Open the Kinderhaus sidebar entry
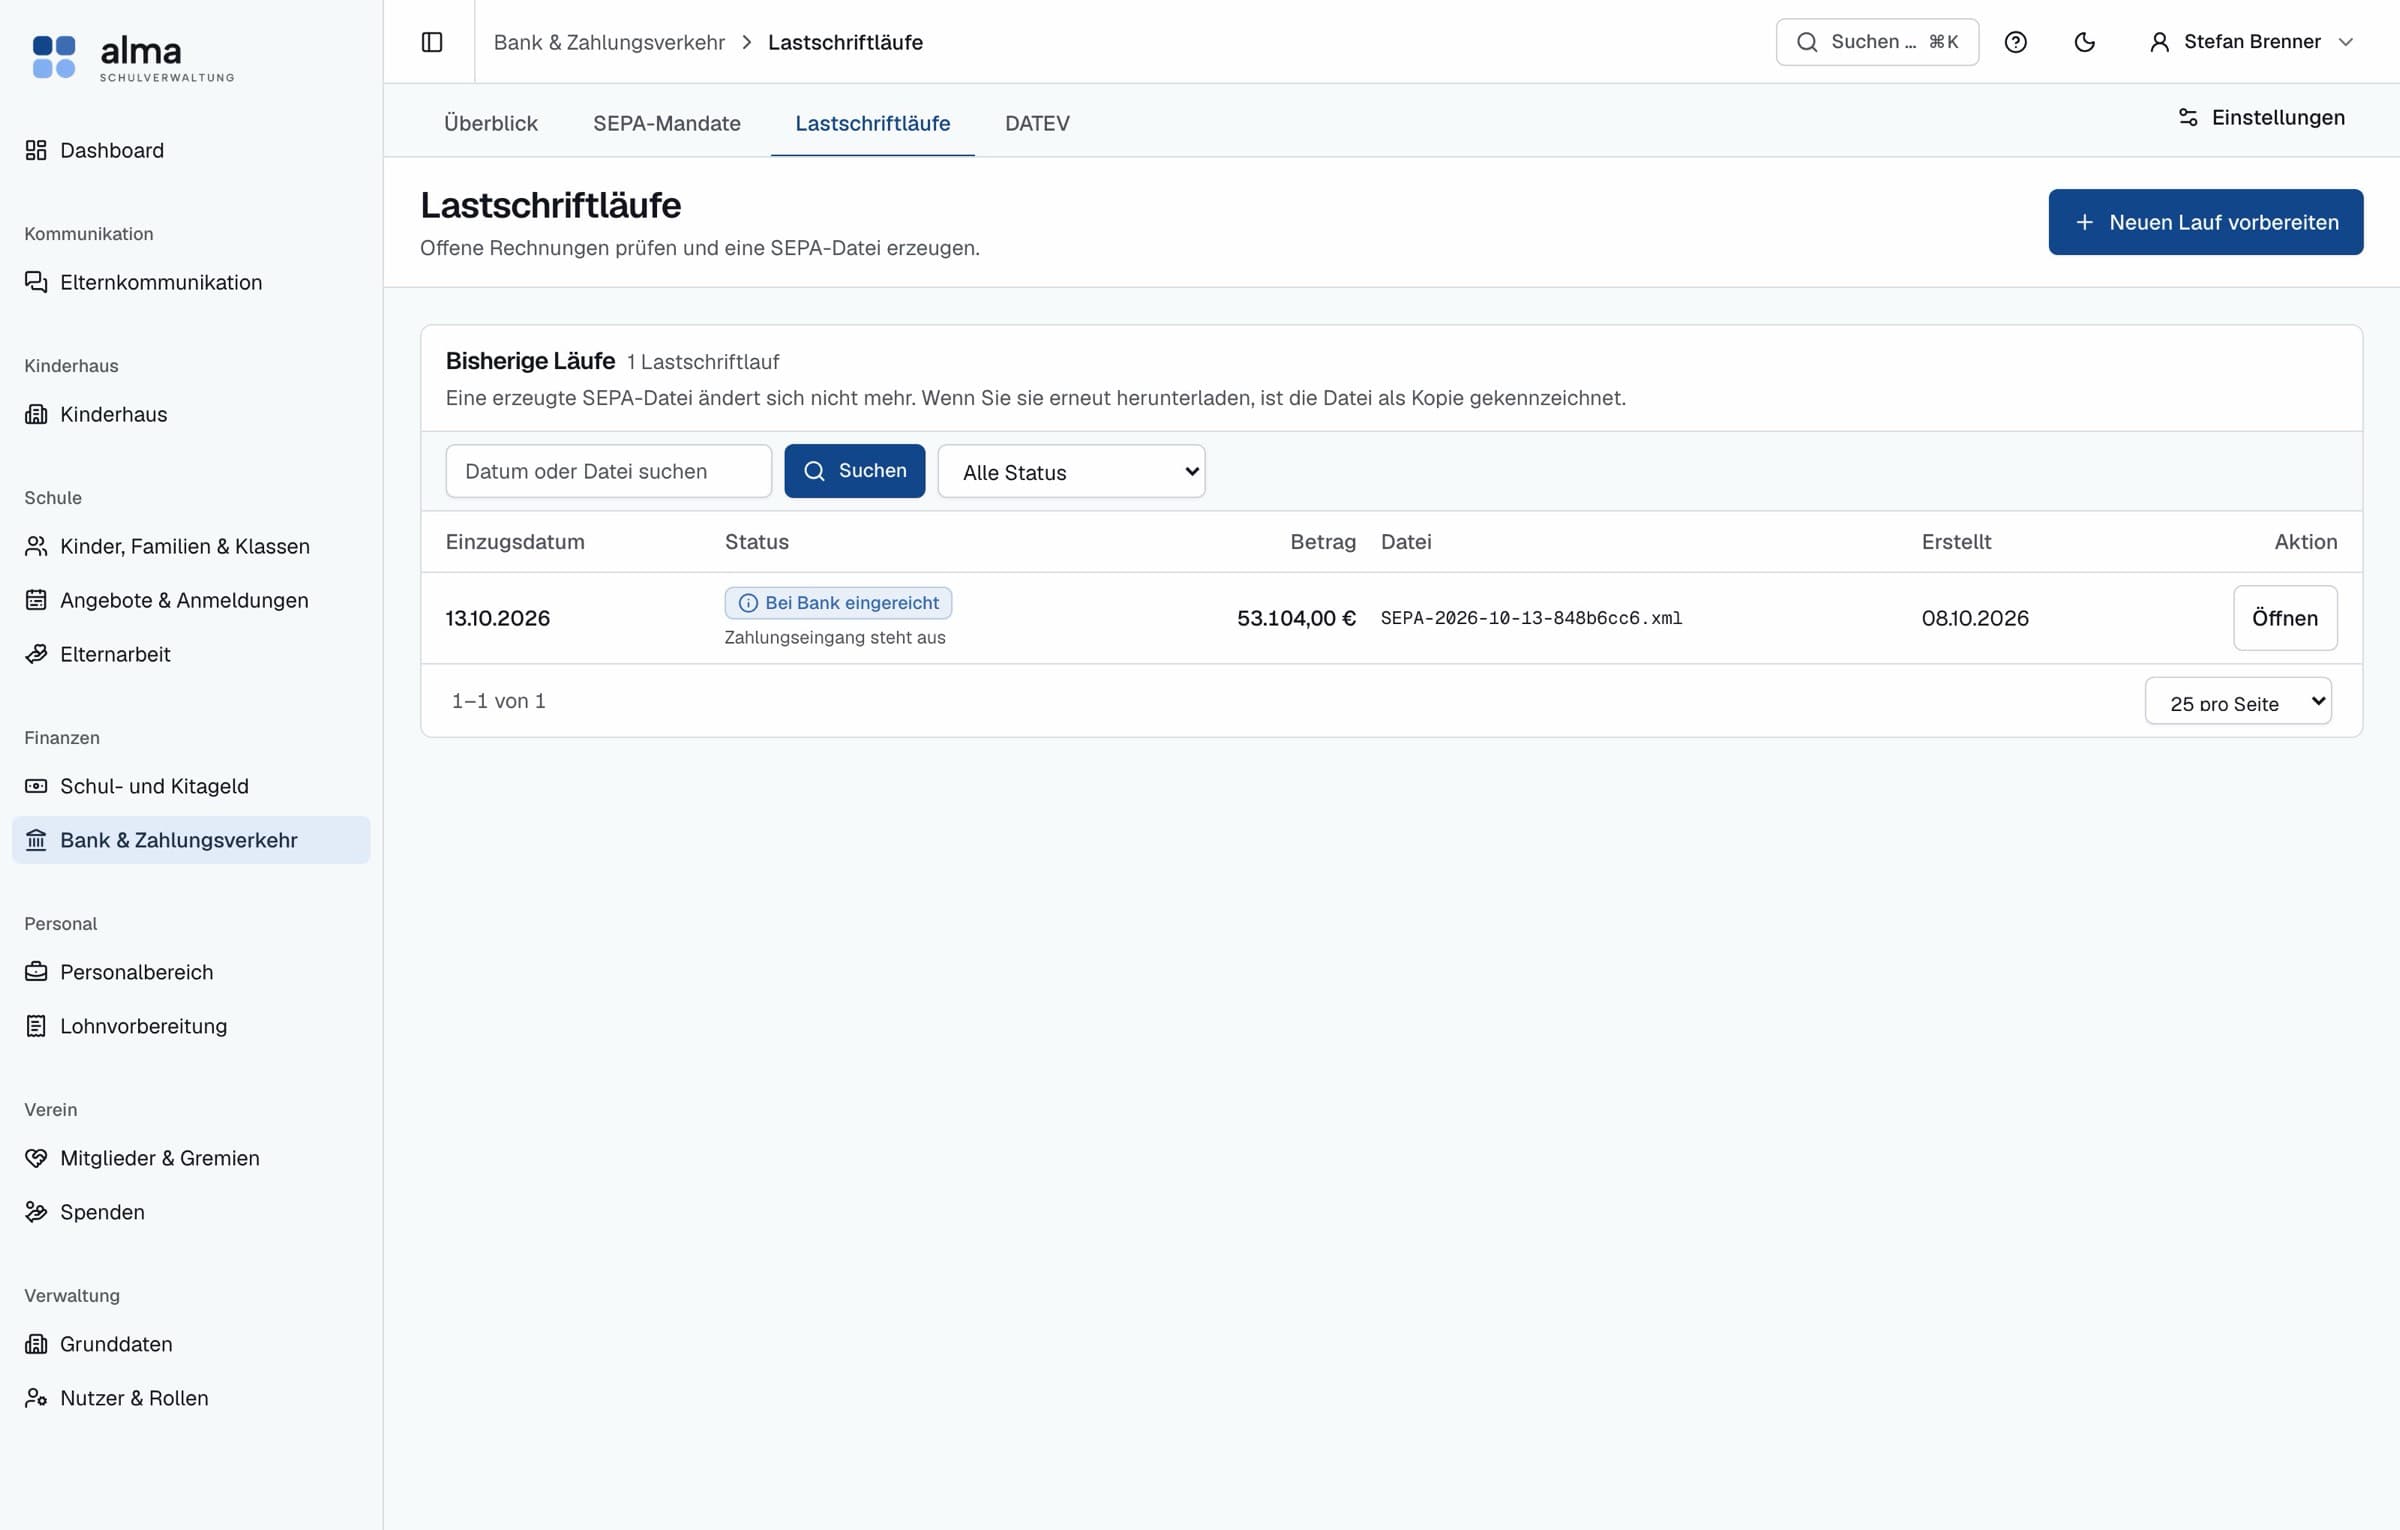This screenshot has height=1530, width=2400. pyautogui.click(x=191, y=414)
